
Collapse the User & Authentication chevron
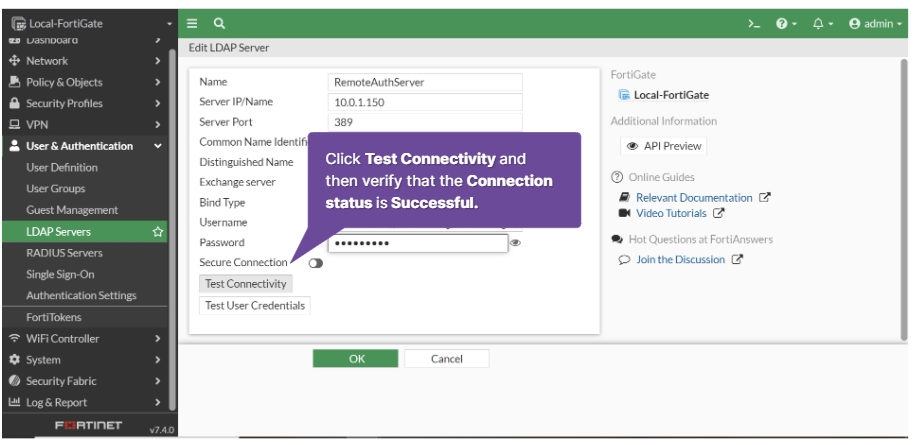[x=158, y=146]
